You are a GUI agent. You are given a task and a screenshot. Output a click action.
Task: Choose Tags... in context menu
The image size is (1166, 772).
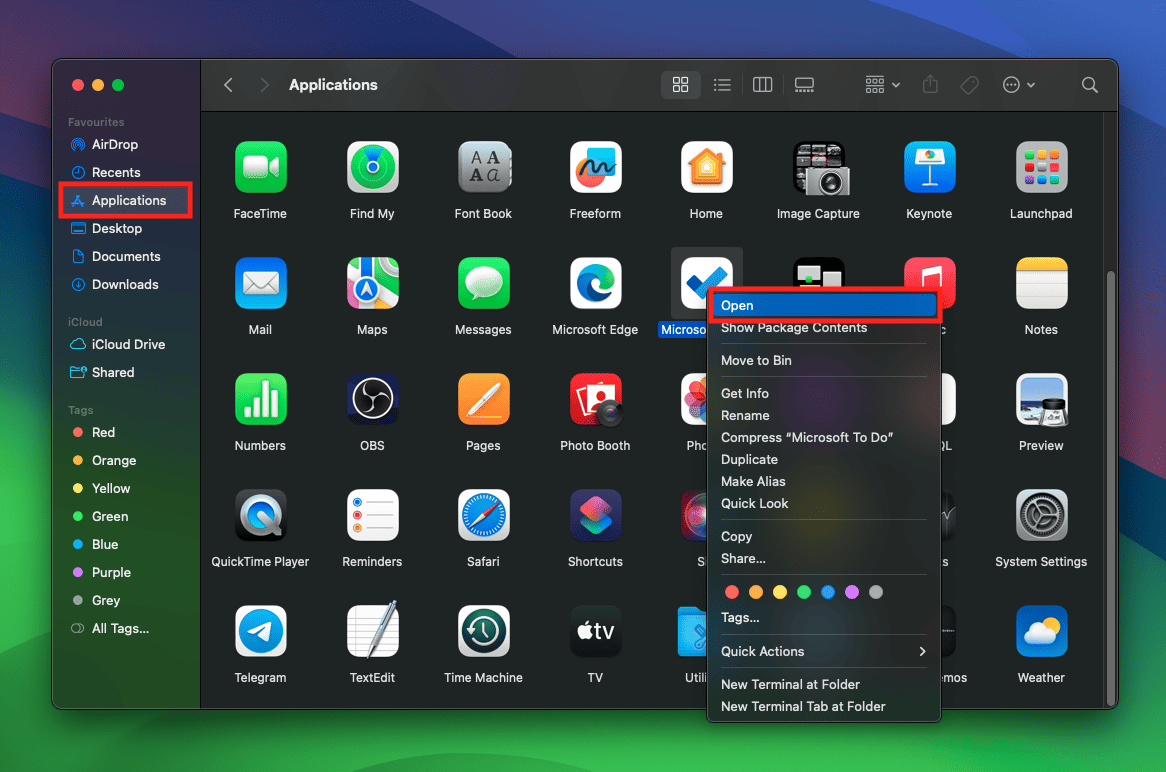tap(823, 617)
